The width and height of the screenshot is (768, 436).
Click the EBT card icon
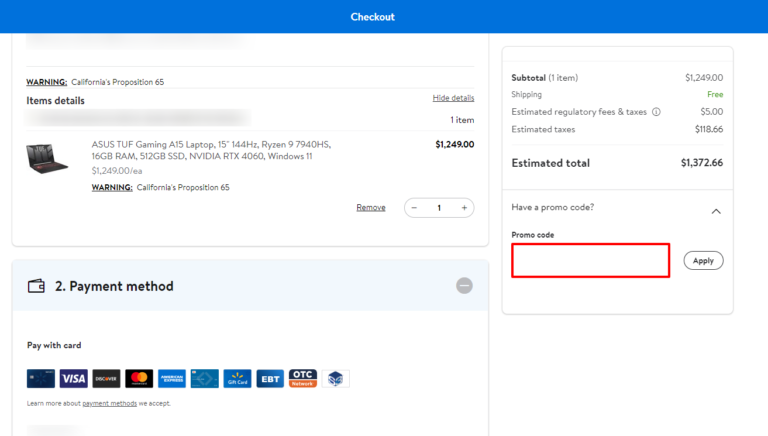tap(270, 379)
